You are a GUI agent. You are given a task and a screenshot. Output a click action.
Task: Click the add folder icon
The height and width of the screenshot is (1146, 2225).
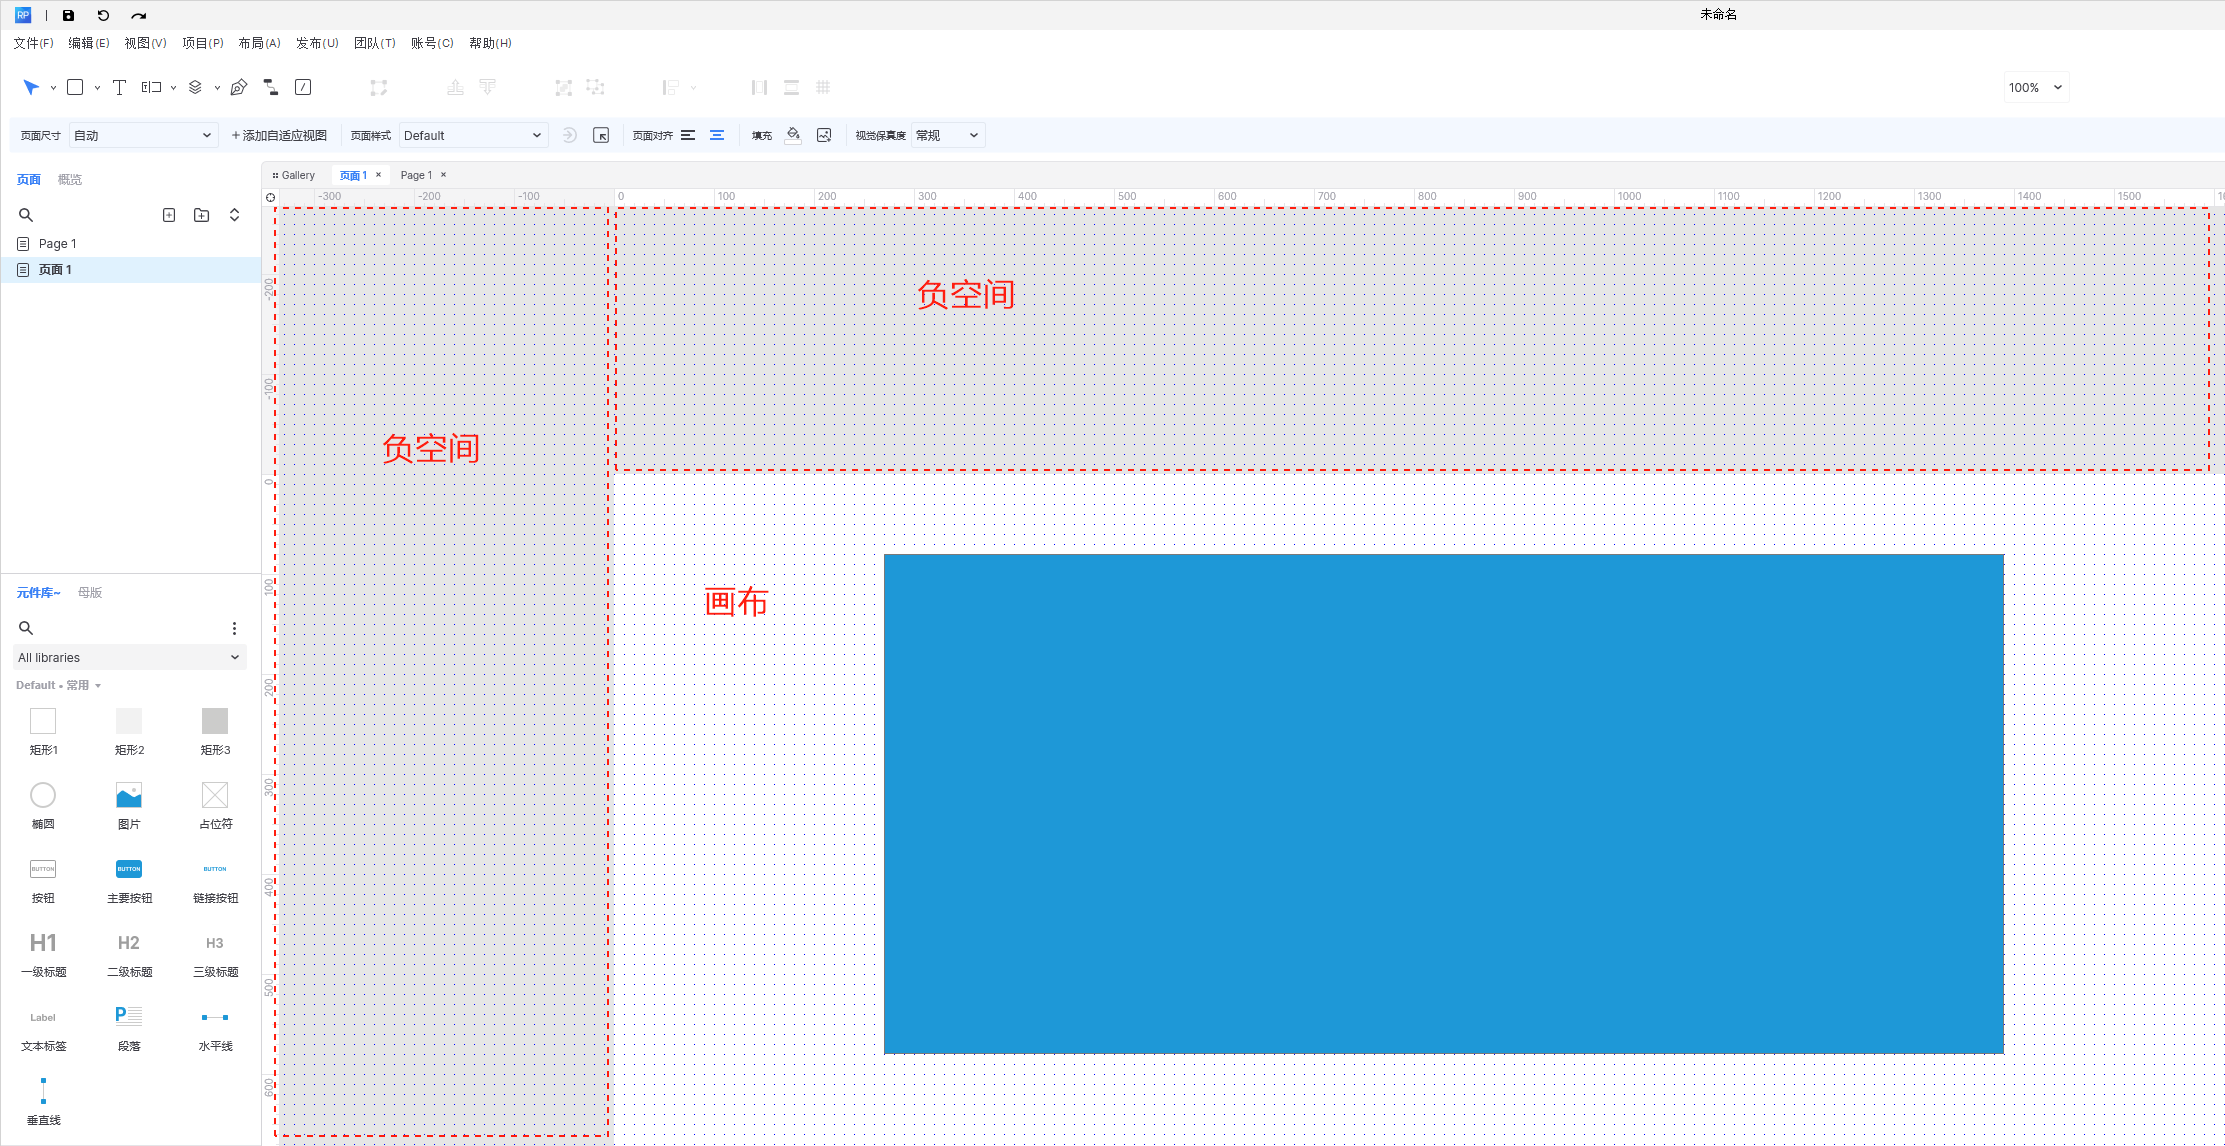[201, 215]
